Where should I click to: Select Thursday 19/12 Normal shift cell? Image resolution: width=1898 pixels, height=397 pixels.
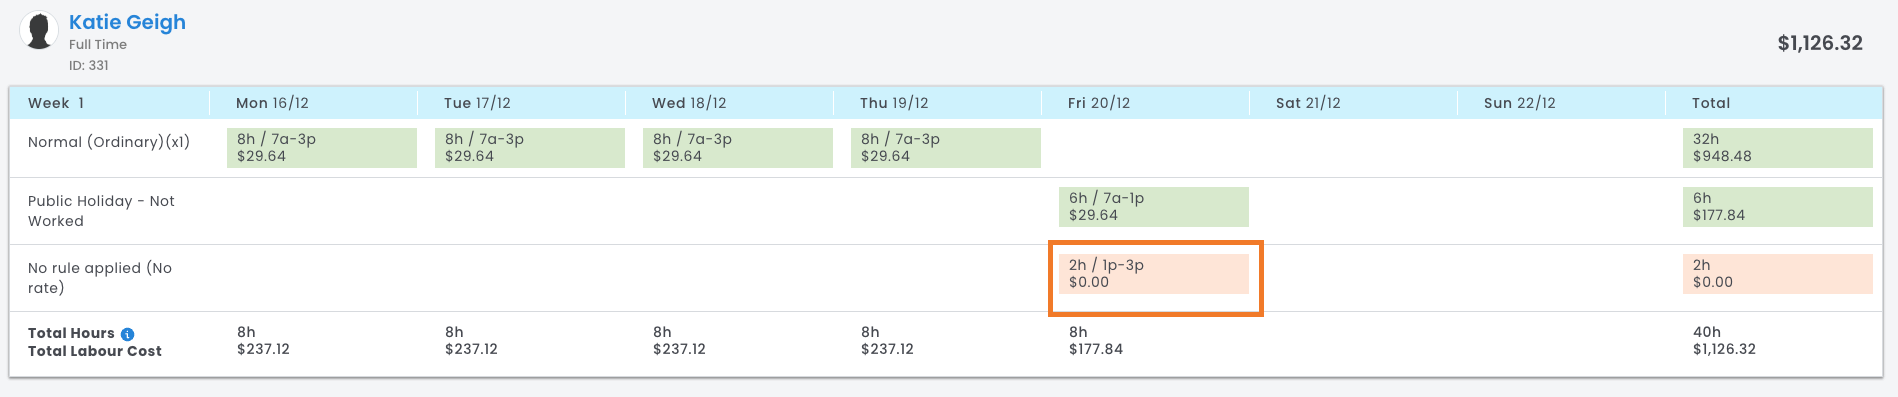click(946, 148)
